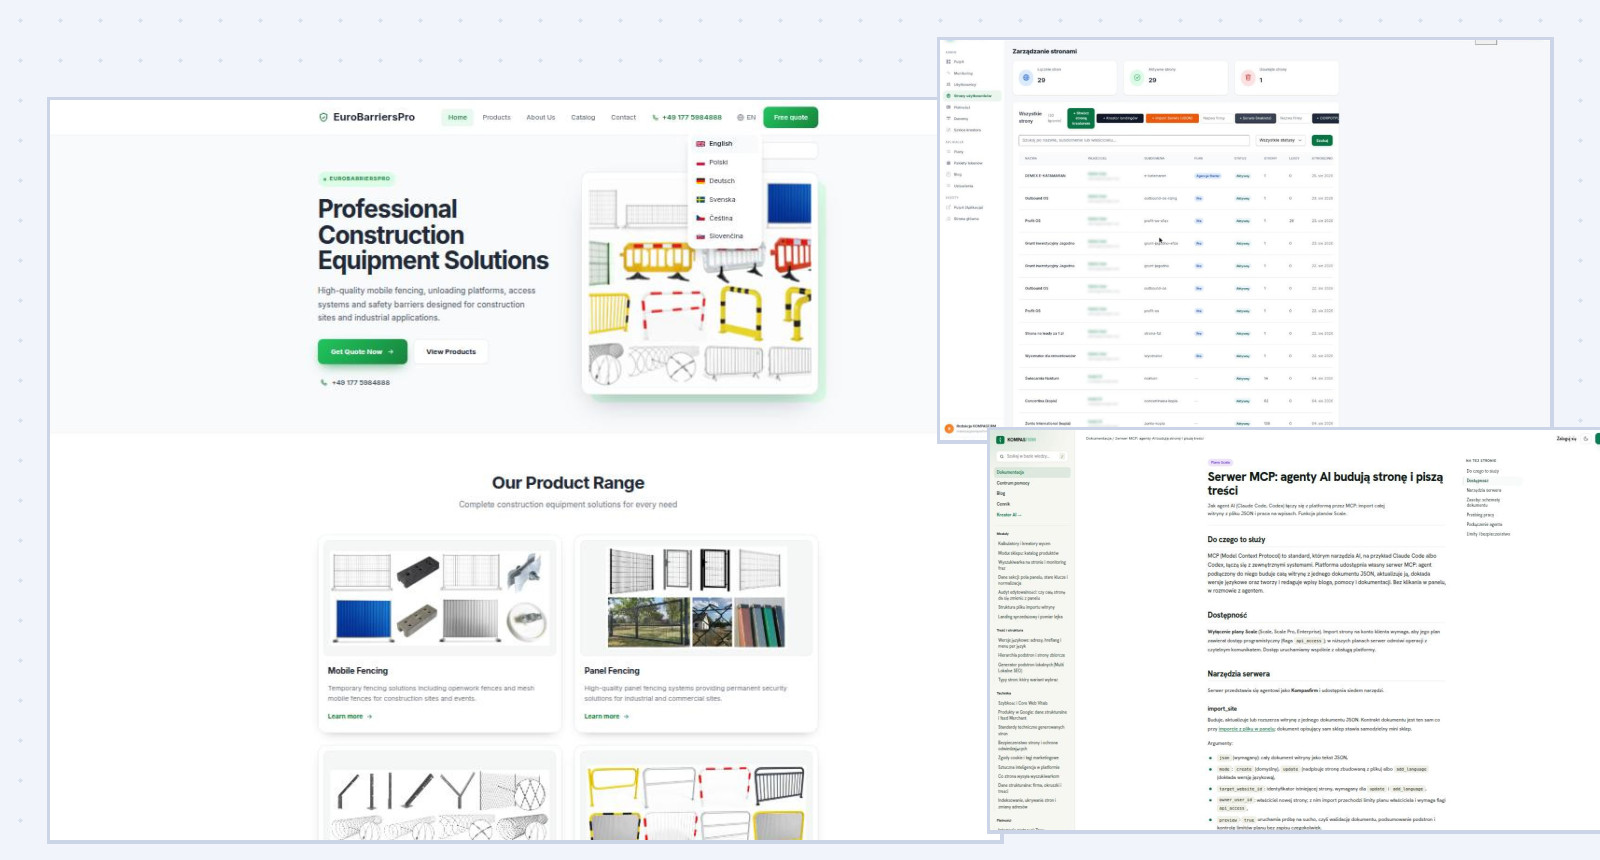Click the orange JSON import button
Image resolution: width=1600 pixels, height=860 pixels.
coord(1172,118)
